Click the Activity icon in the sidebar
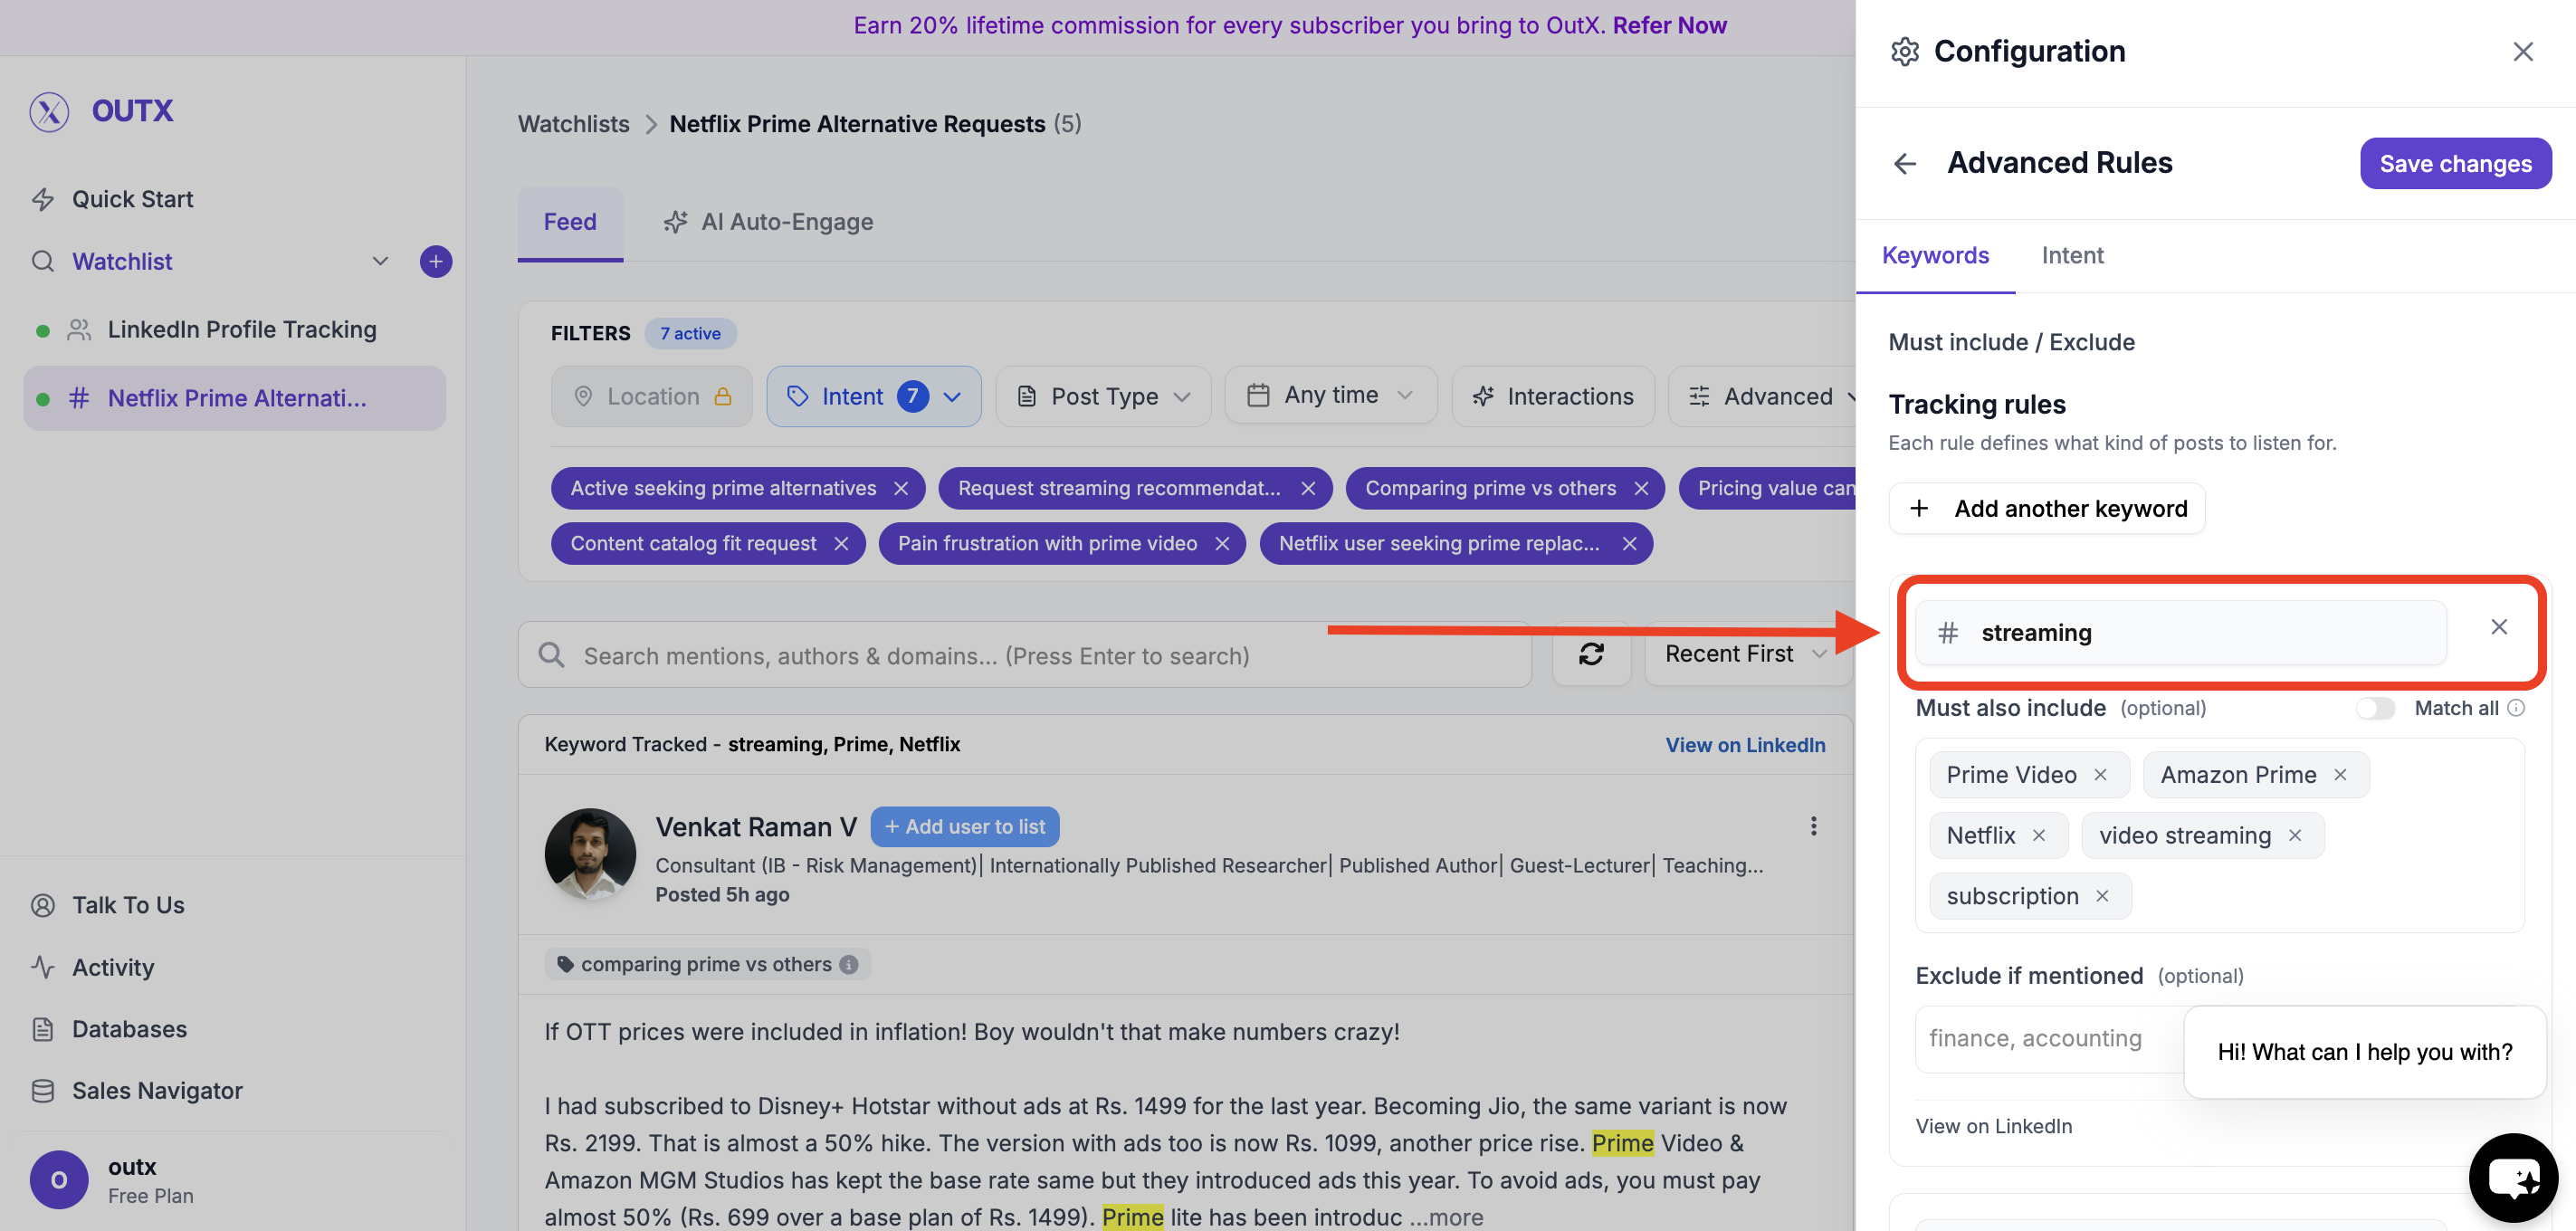 pyautogui.click(x=42, y=966)
